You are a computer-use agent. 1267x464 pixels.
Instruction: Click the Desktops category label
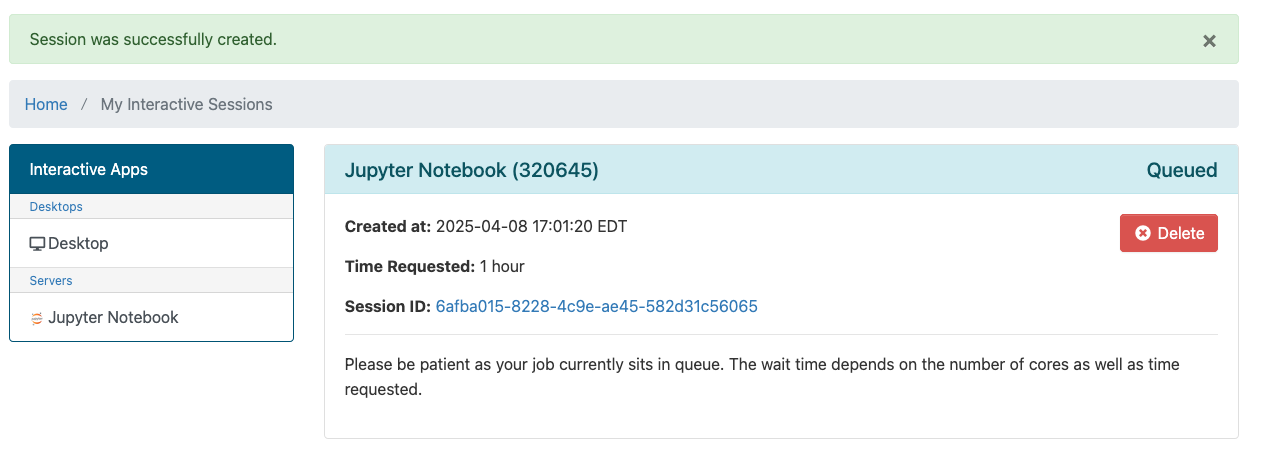click(x=56, y=207)
